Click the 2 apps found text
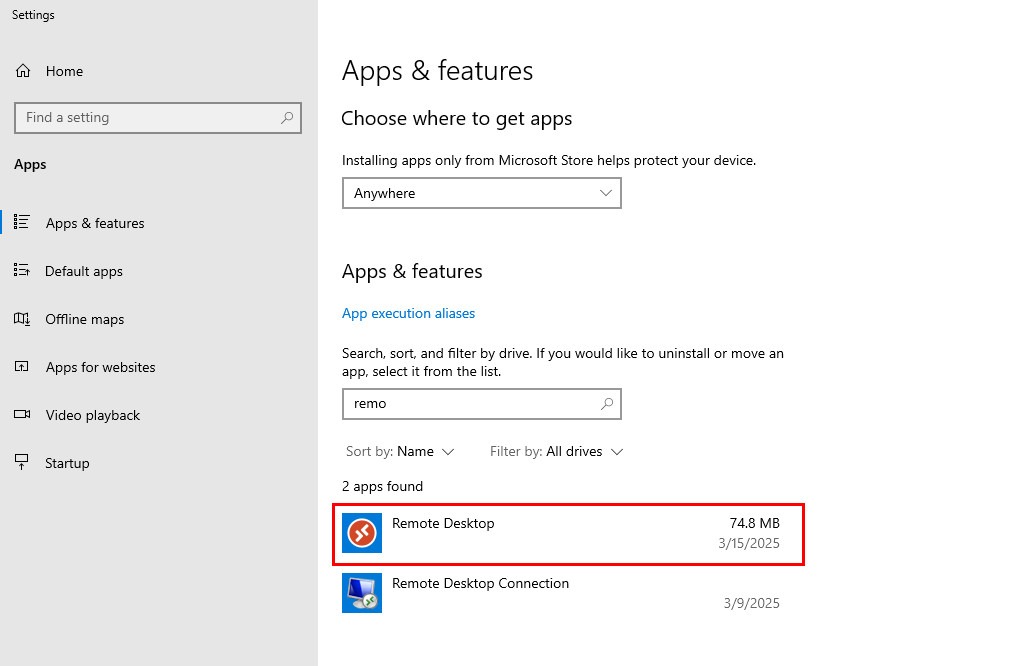 point(382,486)
